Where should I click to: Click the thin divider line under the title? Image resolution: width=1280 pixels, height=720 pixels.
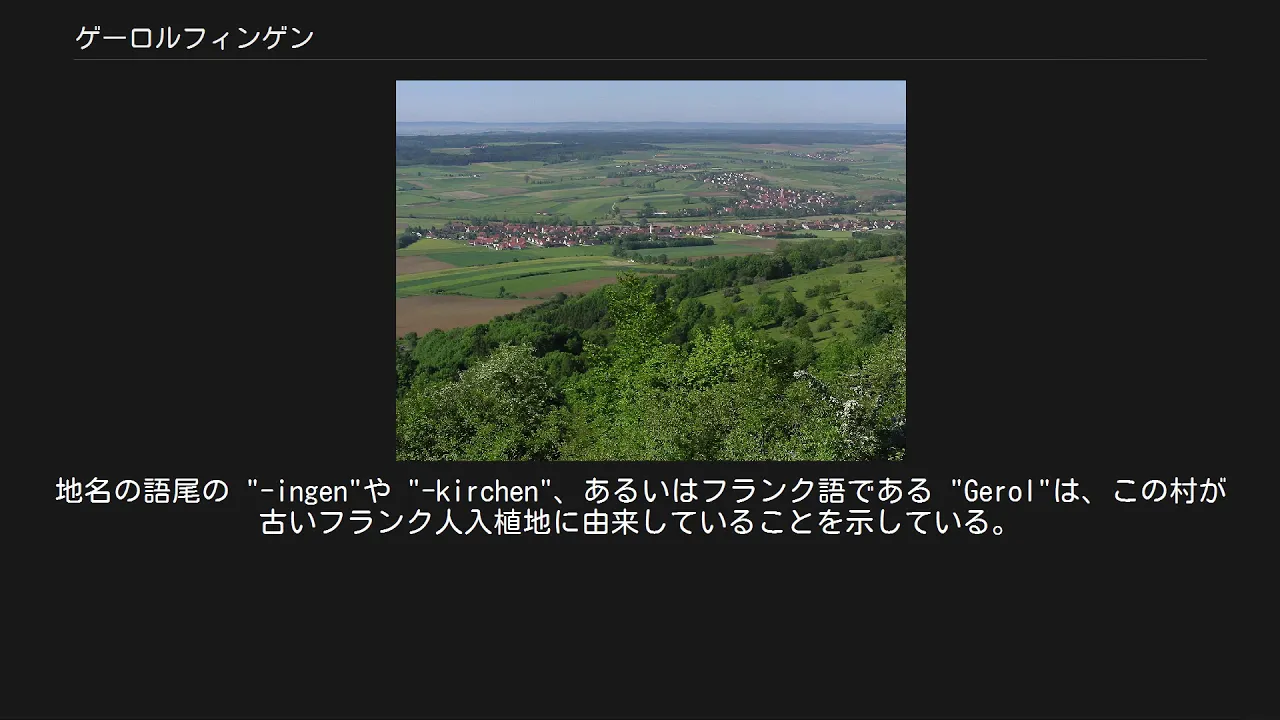[x=640, y=60]
